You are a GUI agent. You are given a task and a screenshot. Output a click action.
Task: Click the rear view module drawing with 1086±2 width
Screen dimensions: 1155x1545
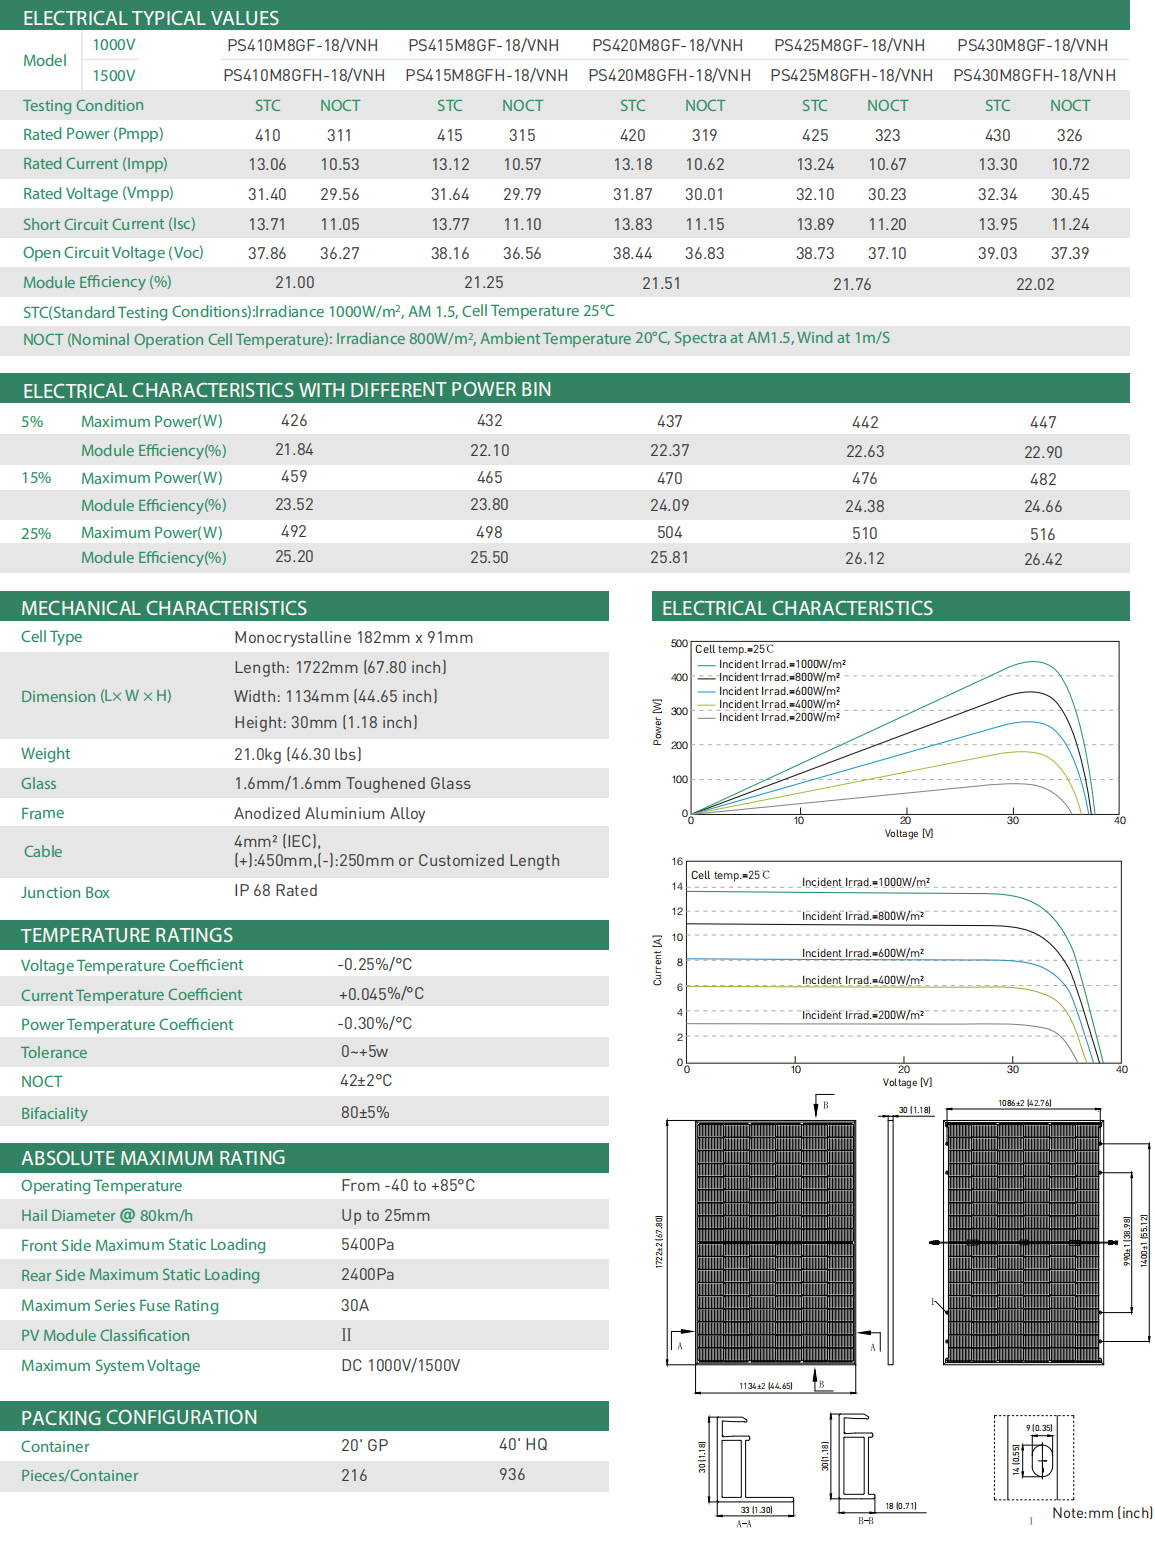pos(1024,1241)
